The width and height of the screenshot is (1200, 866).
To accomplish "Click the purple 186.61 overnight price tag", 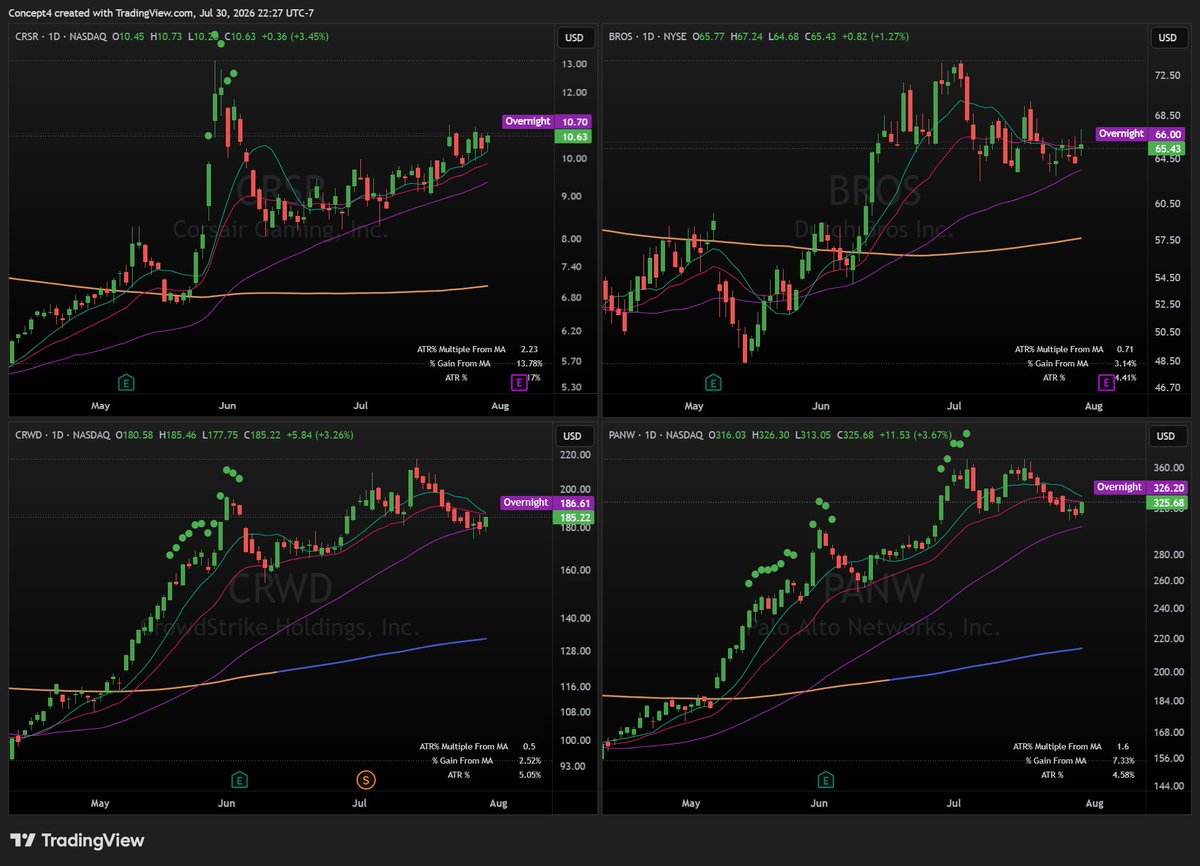I will (x=572, y=503).
